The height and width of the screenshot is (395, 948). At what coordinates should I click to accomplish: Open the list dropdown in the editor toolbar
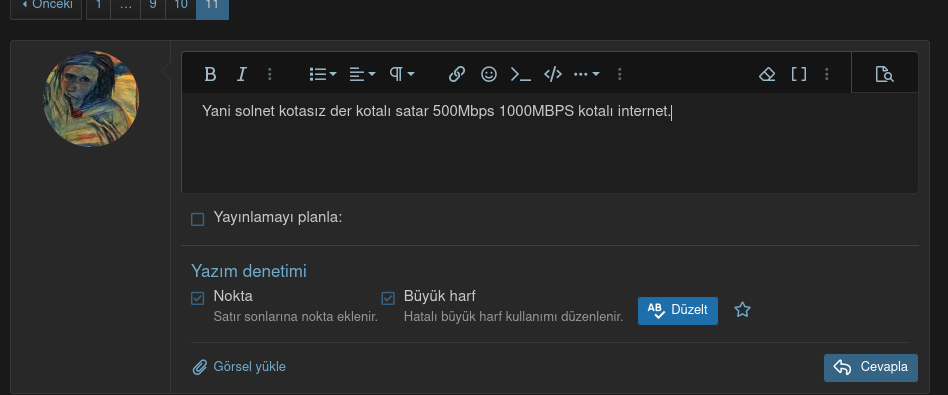tap(323, 74)
